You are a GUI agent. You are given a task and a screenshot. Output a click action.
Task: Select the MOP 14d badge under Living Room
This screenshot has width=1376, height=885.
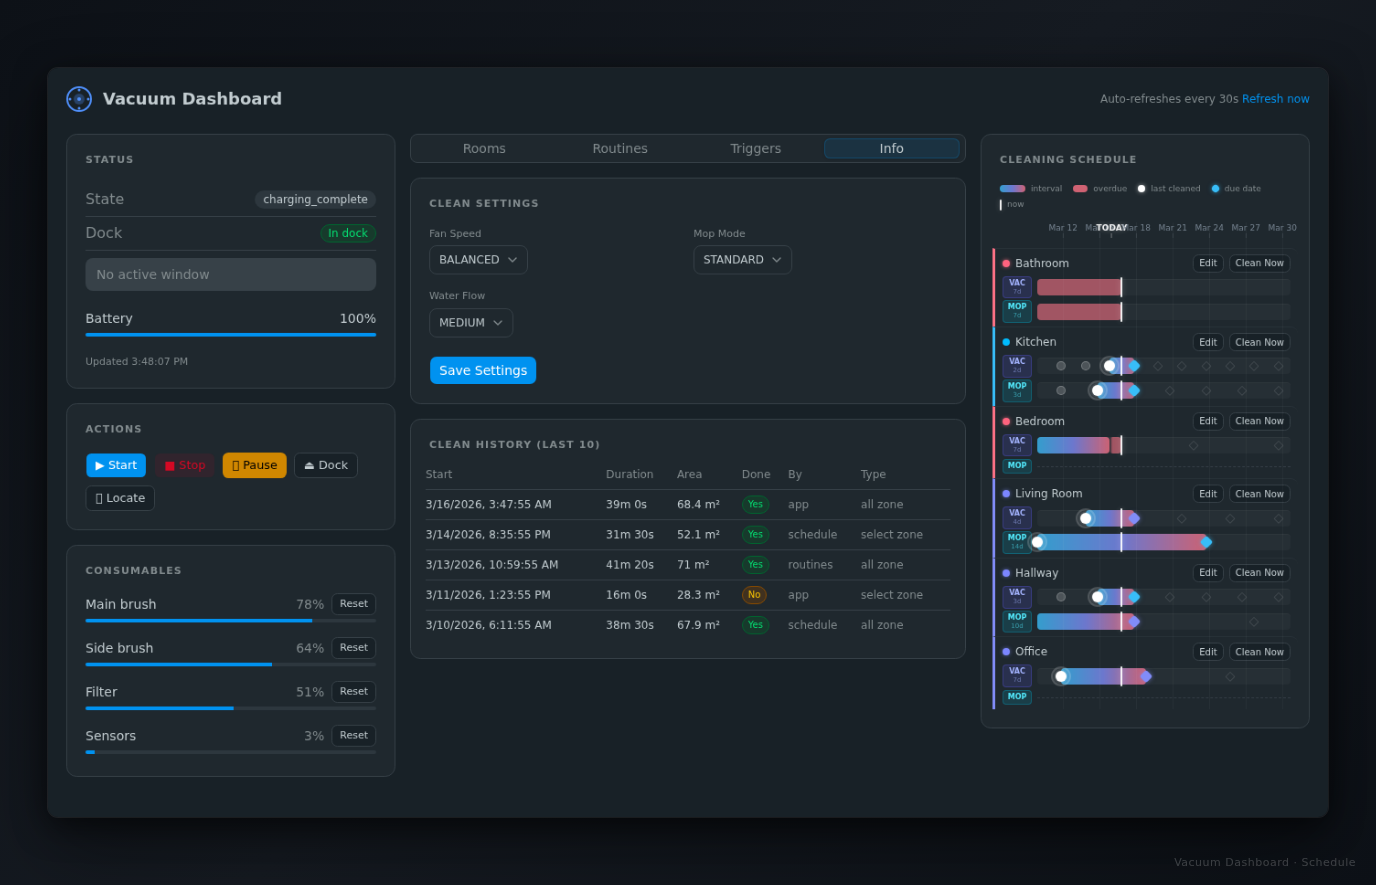(1016, 540)
